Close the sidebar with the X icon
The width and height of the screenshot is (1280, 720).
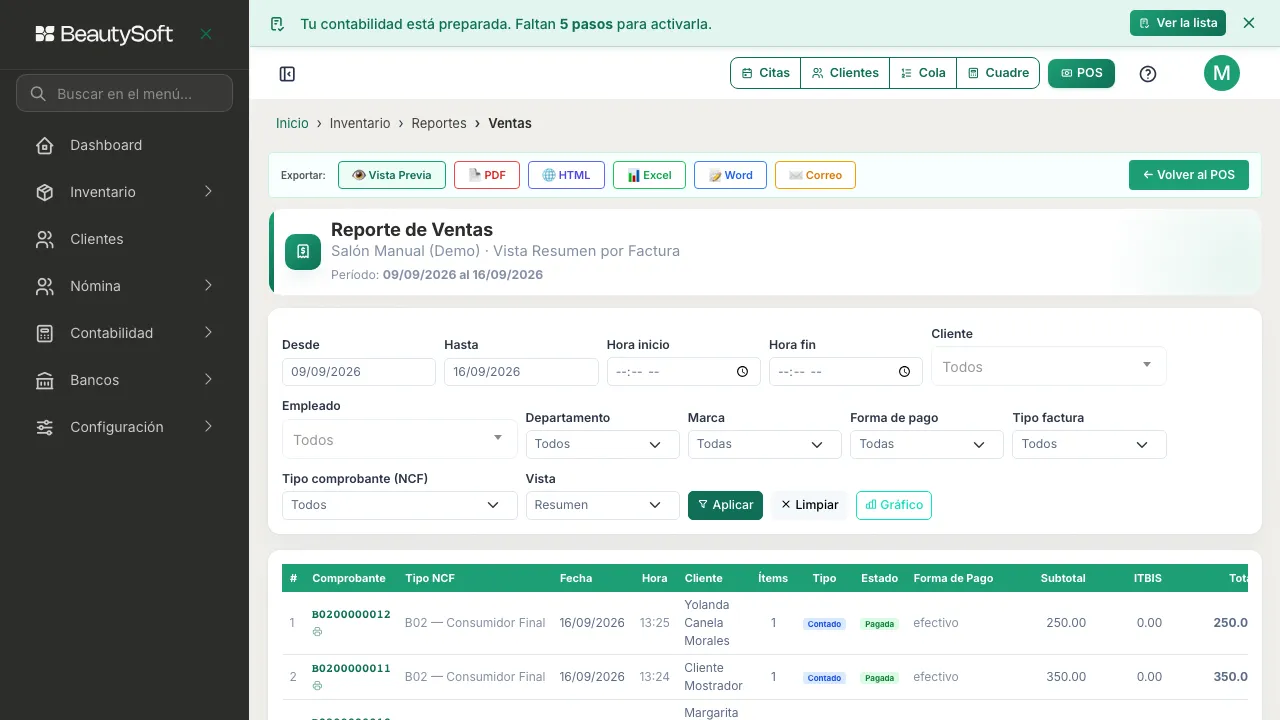(x=206, y=34)
